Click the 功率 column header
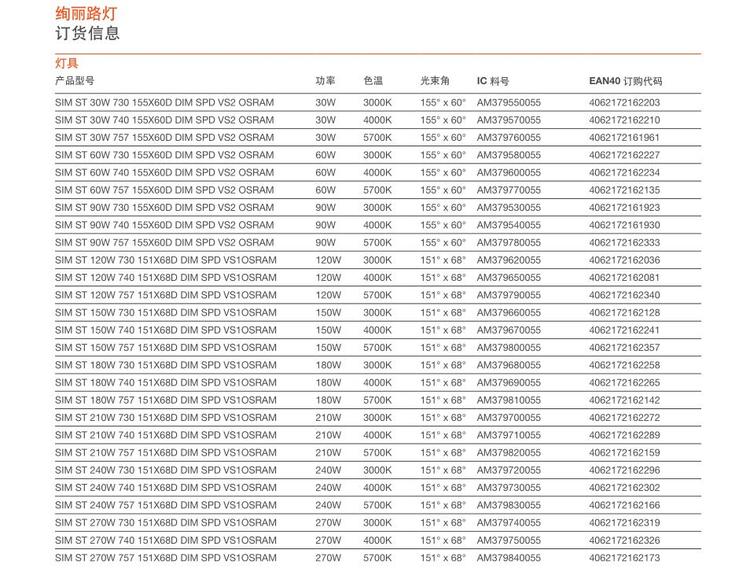Viewport: 750px width, 583px height. click(326, 80)
